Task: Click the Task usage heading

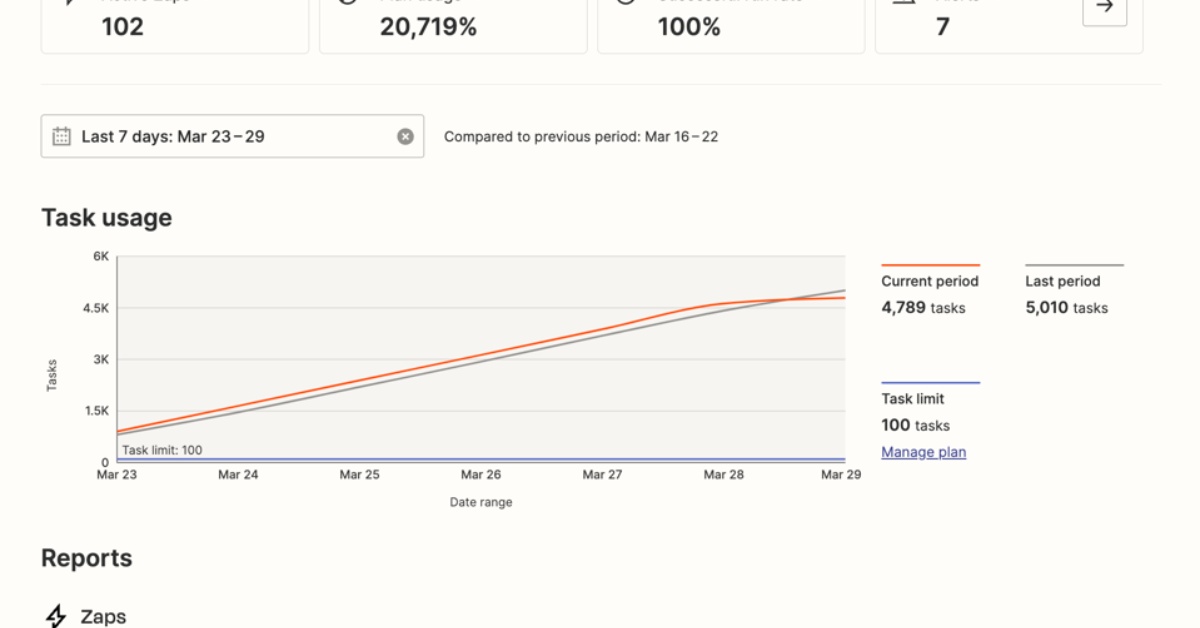Action: (x=106, y=218)
